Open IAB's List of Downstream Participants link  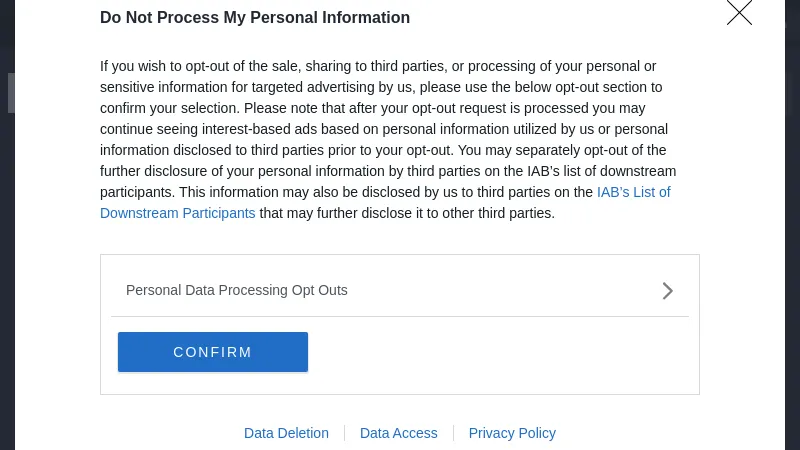[633, 192]
